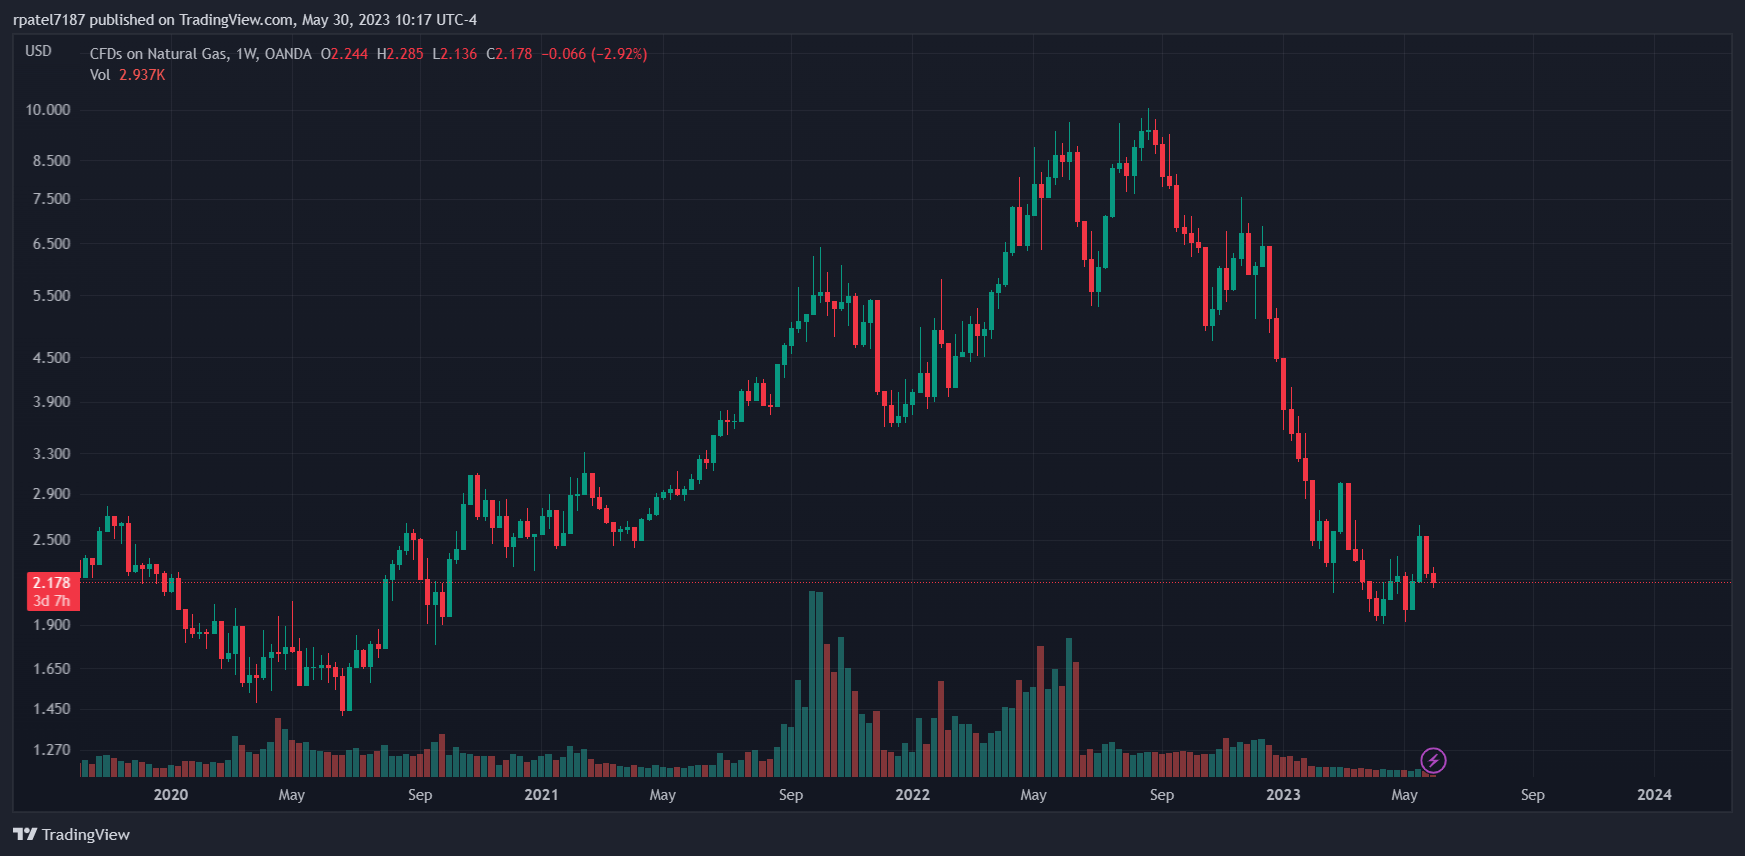Click the 2.500 price axis label

51,540
